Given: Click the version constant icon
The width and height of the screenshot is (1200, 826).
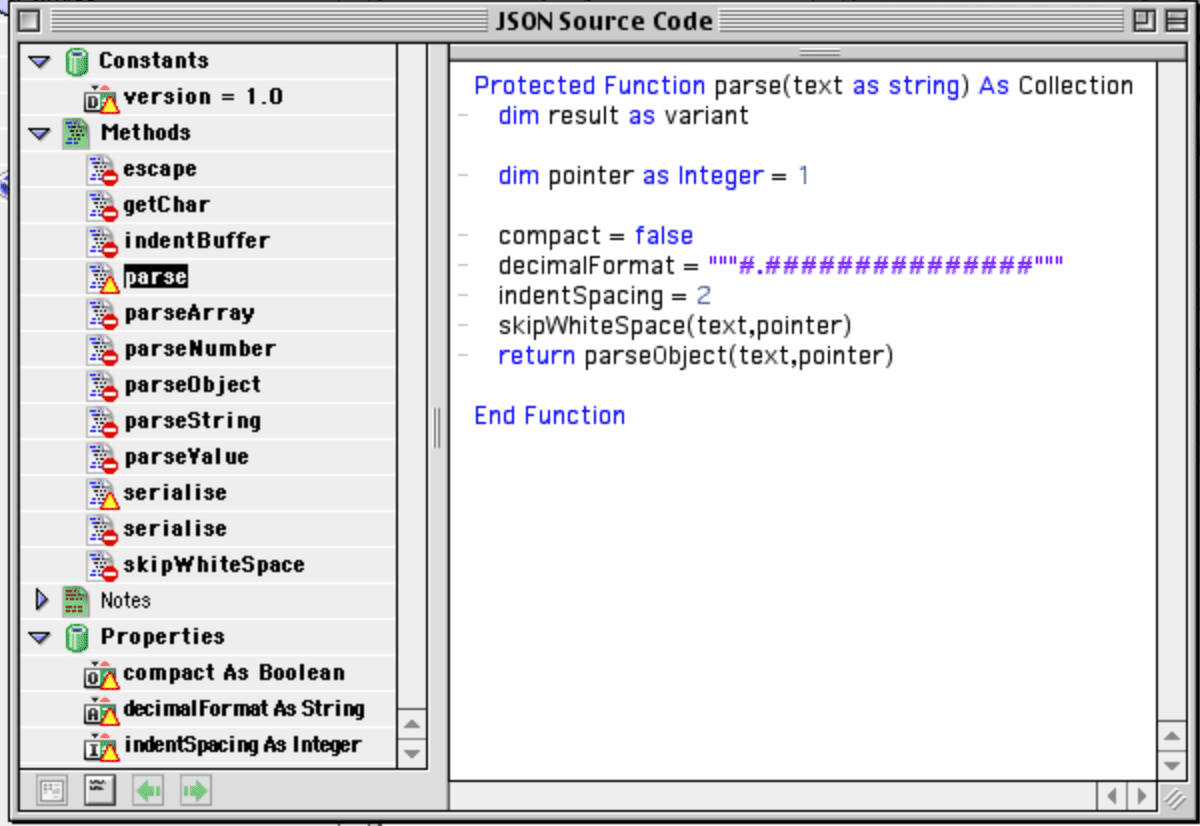Looking at the screenshot, I should (x=102, y=97).
